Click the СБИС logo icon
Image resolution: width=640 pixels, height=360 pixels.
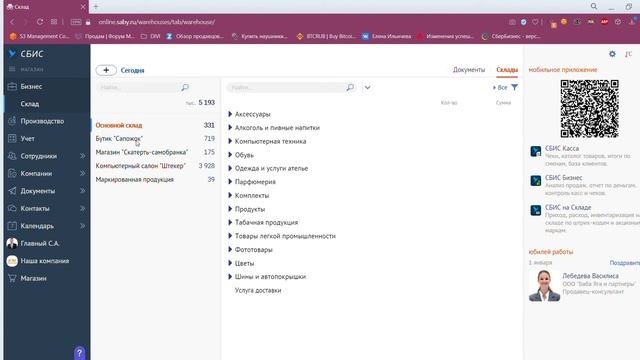click(13, 54)
